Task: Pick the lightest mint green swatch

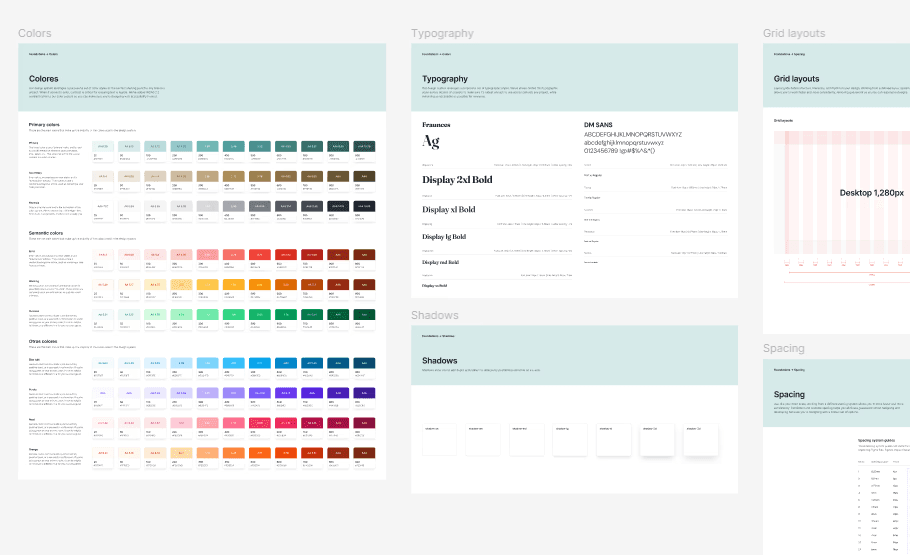Action: coord(103,315)
